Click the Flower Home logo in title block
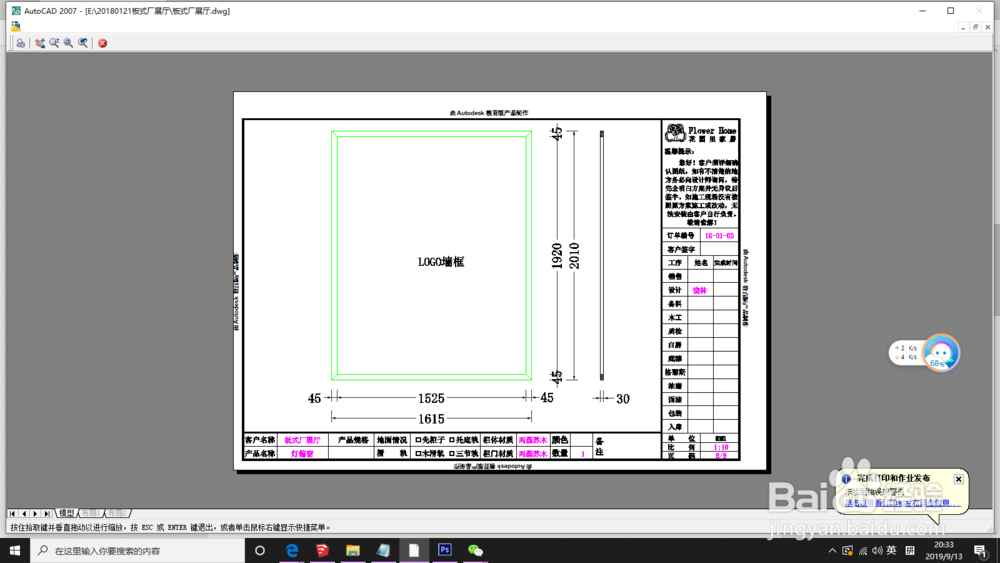Screen dimensions: 1000x563 (x=700, y=133)
